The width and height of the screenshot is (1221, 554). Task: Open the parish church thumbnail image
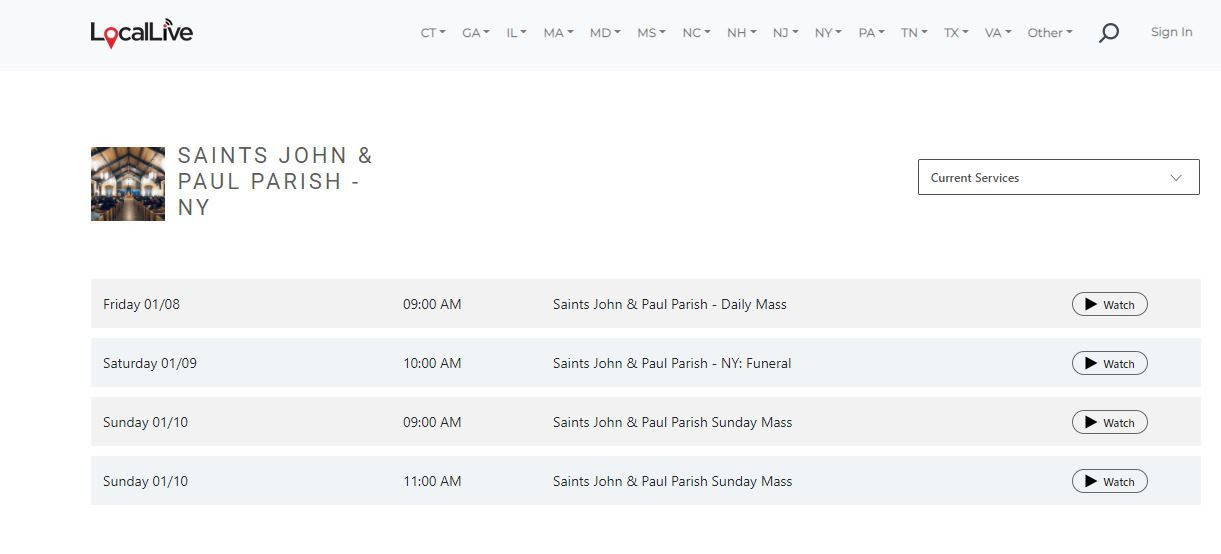tap(128, 184)
